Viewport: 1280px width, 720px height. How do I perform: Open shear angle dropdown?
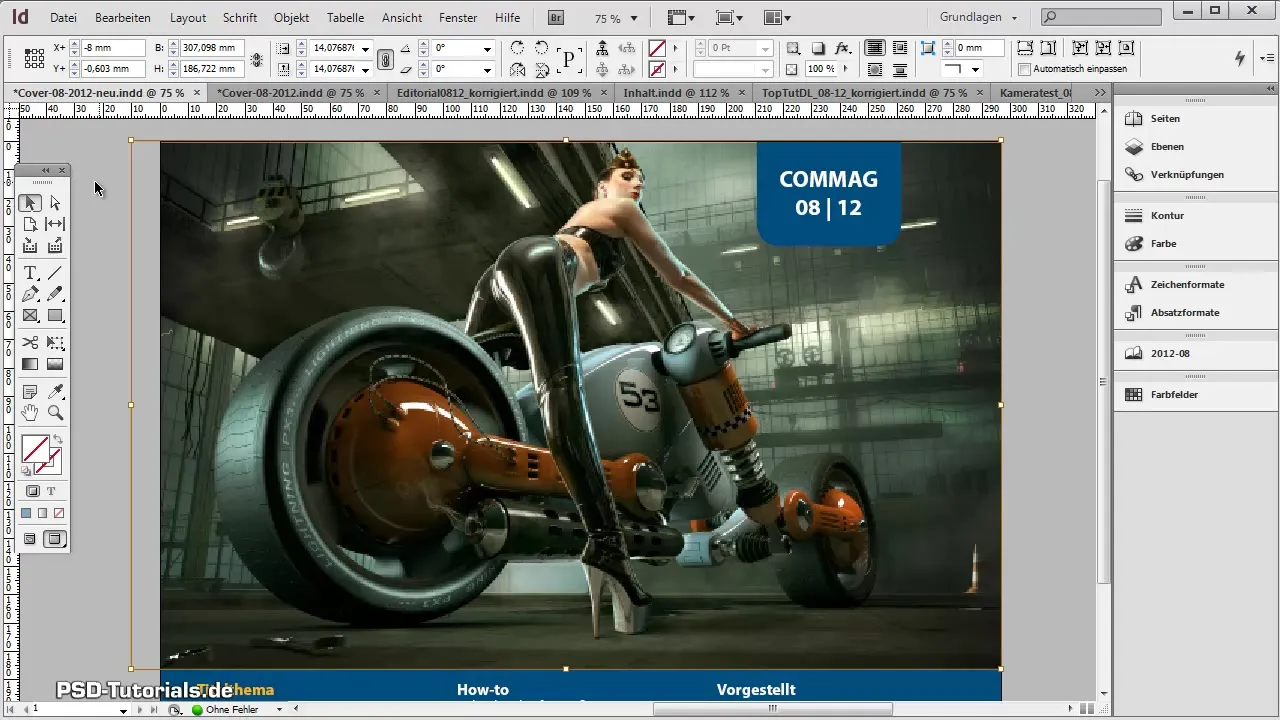(x=486, y=70)
